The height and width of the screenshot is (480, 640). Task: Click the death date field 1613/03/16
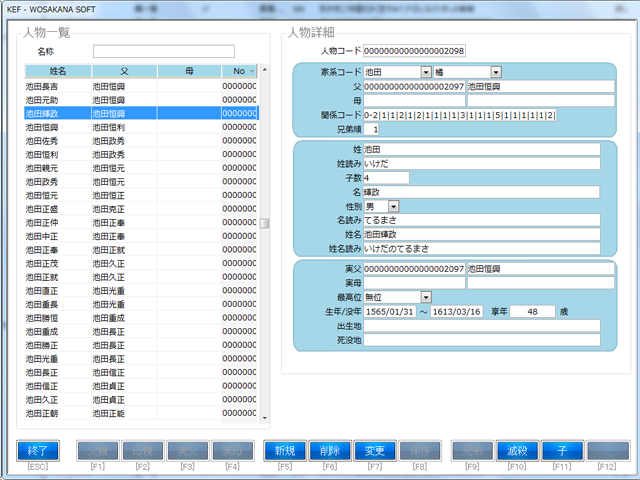coord(457,312)
